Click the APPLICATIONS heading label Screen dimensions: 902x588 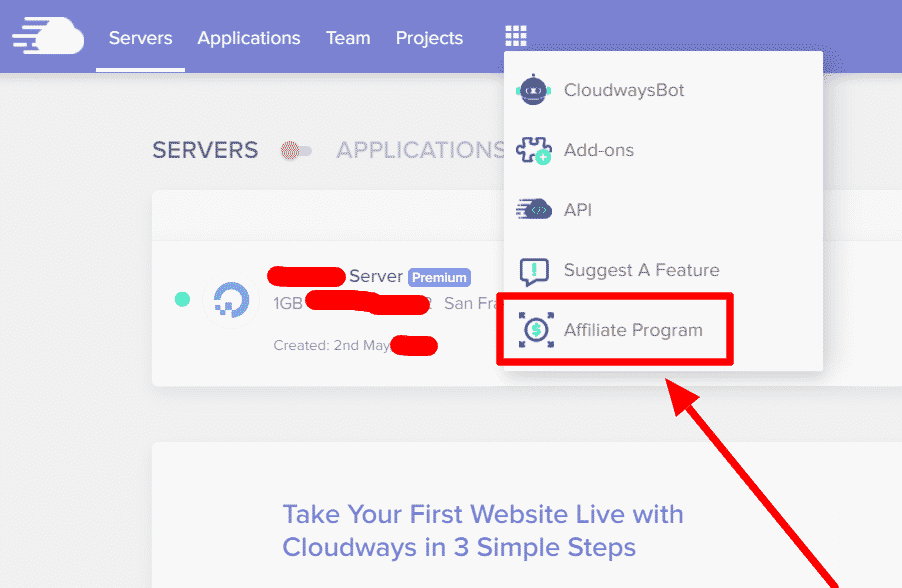coord(421,150)
